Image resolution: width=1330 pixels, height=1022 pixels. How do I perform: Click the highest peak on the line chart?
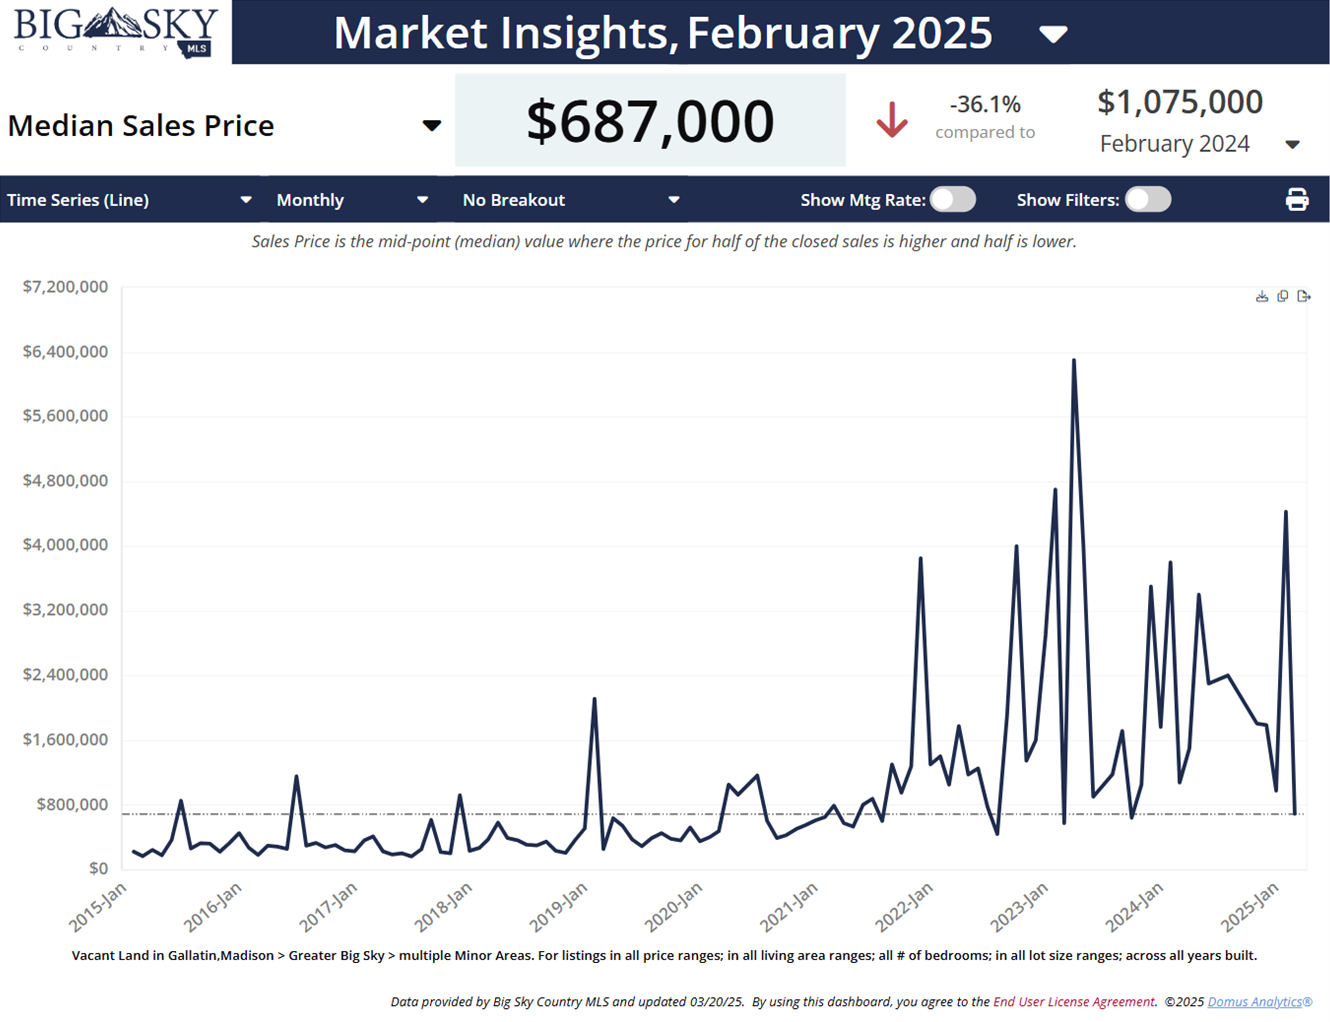point(1074,360)
